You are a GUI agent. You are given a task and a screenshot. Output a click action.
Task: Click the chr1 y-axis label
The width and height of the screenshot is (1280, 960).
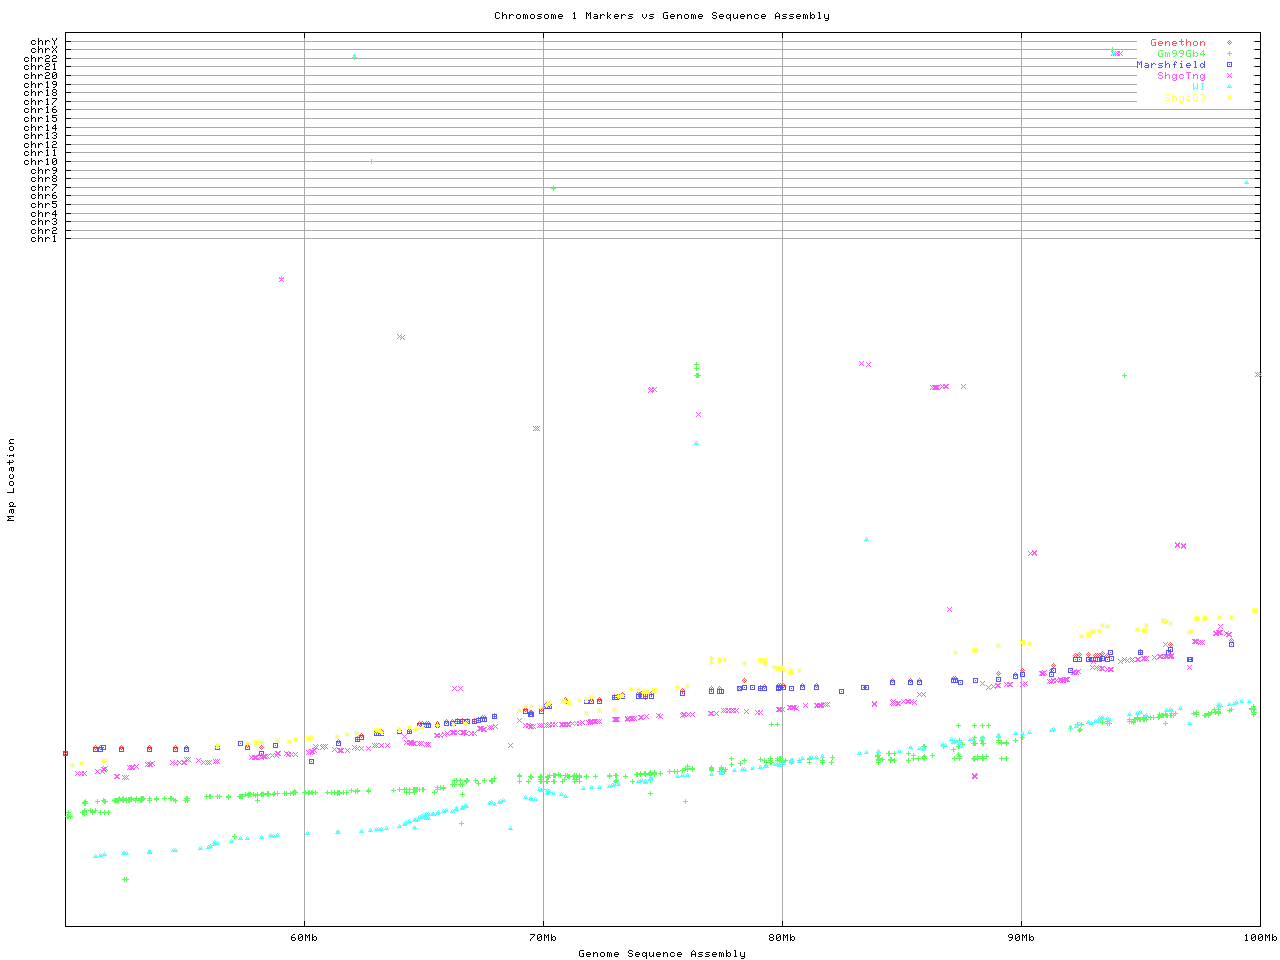point(43,238)
